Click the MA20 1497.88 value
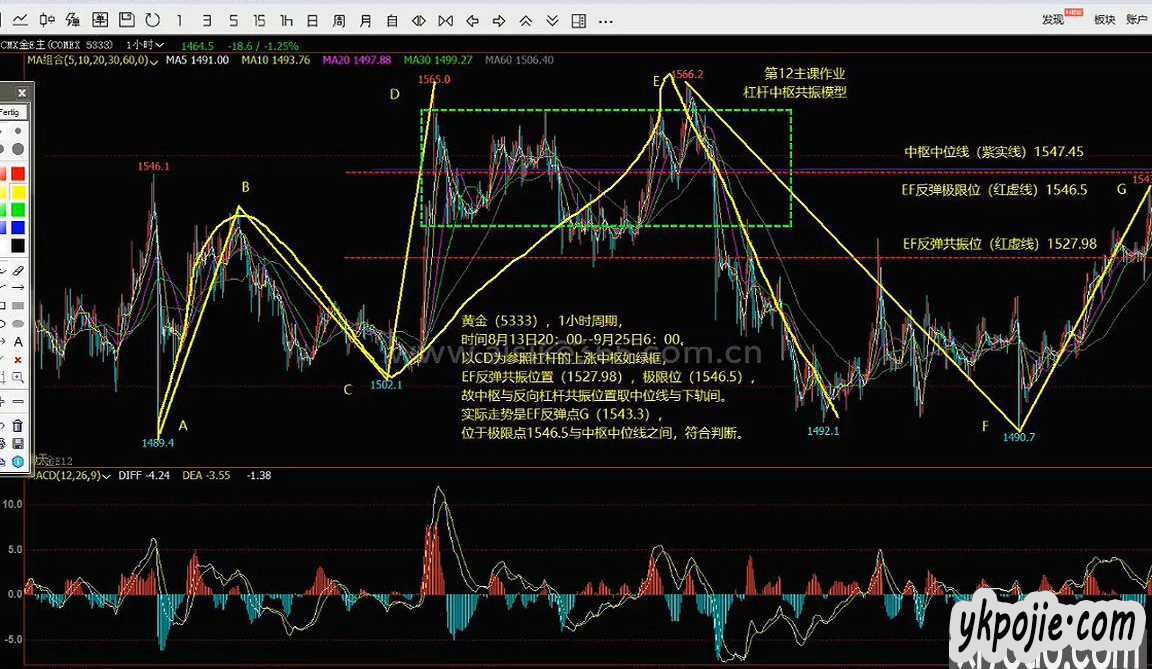Viewport: 1152px width, 669px height. pyautogui.click(x=356, y=60)
